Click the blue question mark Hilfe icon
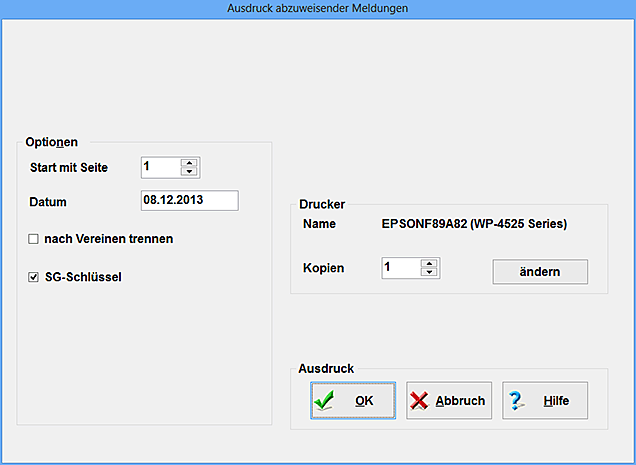This screenshot has width=636, height=465. point(517,401)
